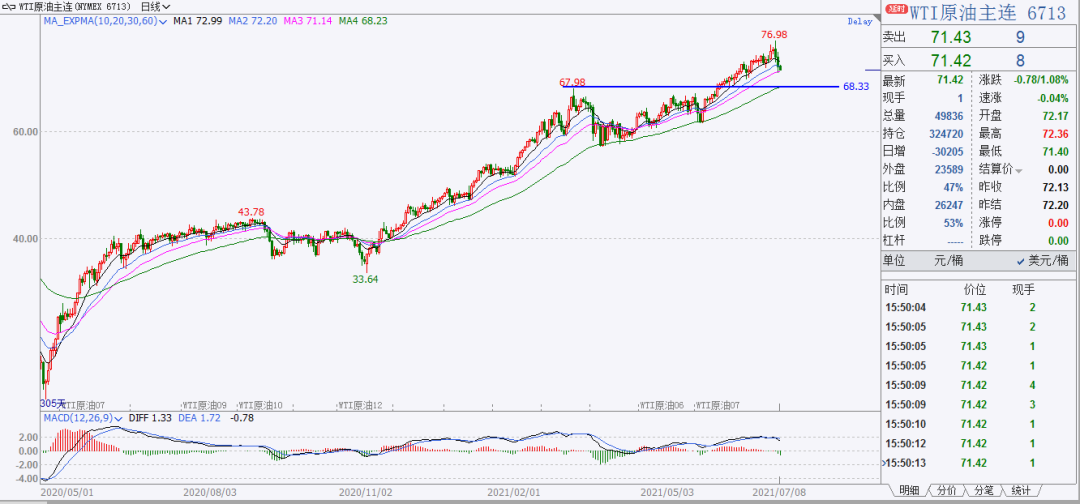Switch to the 明细 tab
1080x504 pixels.
click(908, 490)
